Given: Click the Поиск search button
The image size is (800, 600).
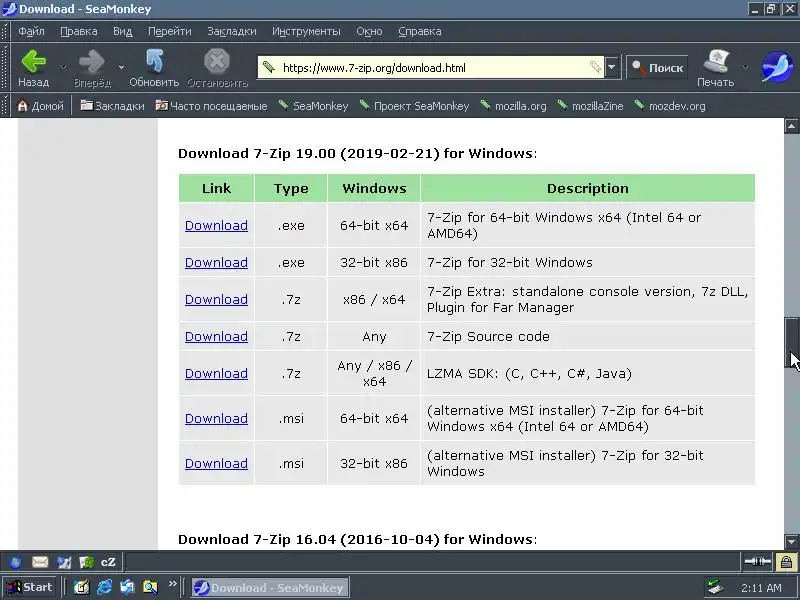Looking at the screenshot, I should [657, 67].
